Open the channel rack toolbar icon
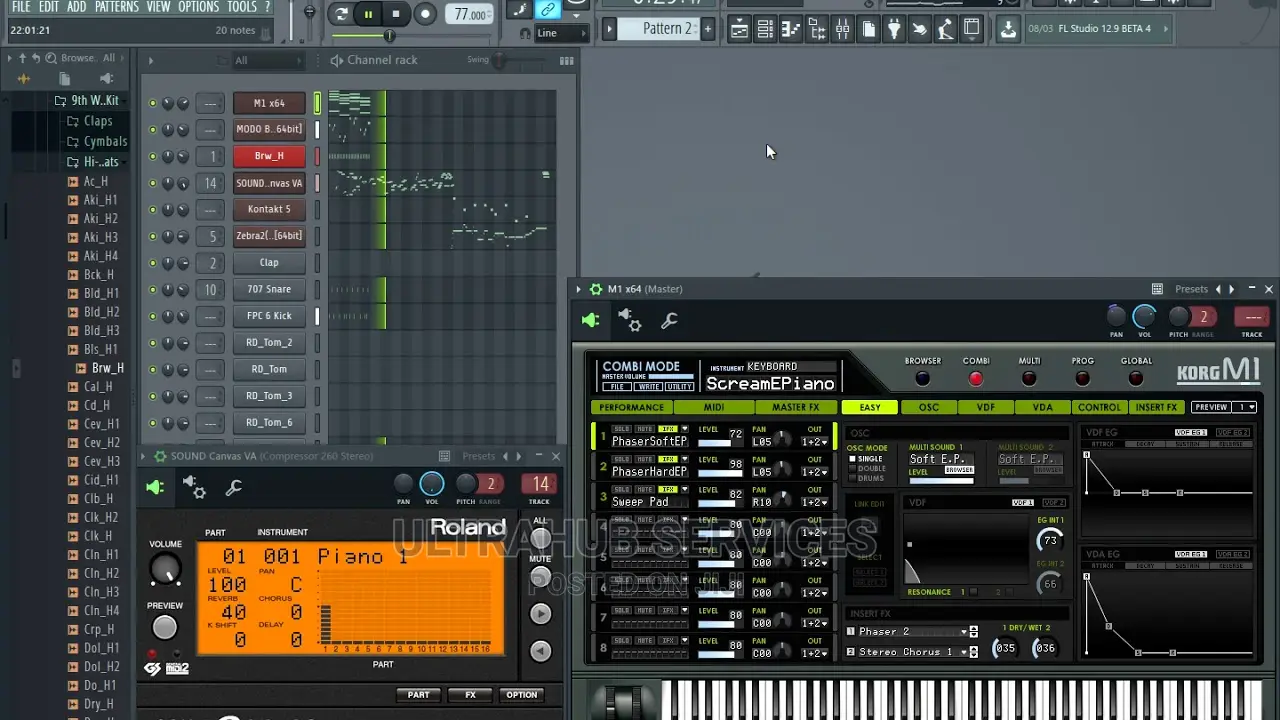Screen dimensions: 1280x720 click(765, 29)
